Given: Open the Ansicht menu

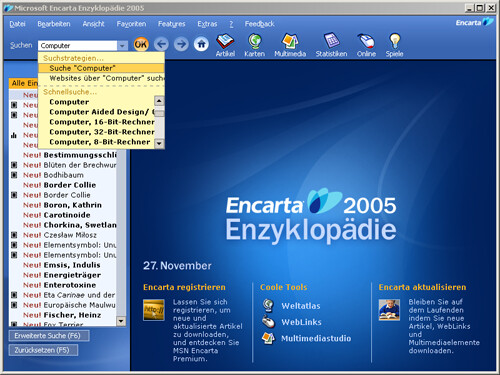Looking at the screenshot, I should pyautogui.click(x=93, y=24).
